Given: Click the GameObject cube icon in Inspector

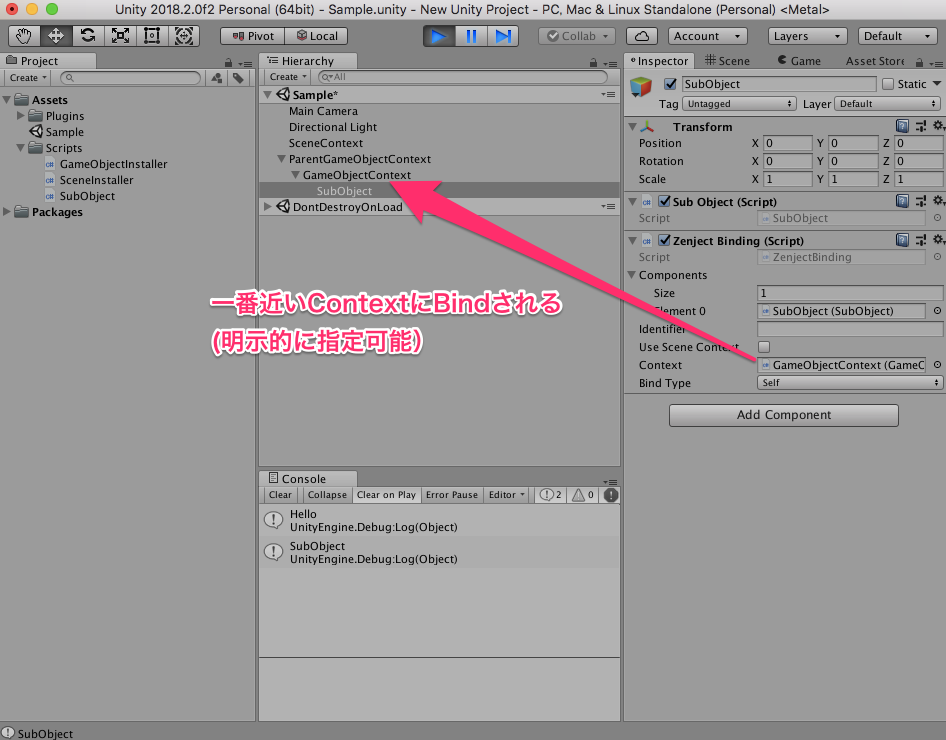Looking at the screenshot, I should tap(641, 87).
